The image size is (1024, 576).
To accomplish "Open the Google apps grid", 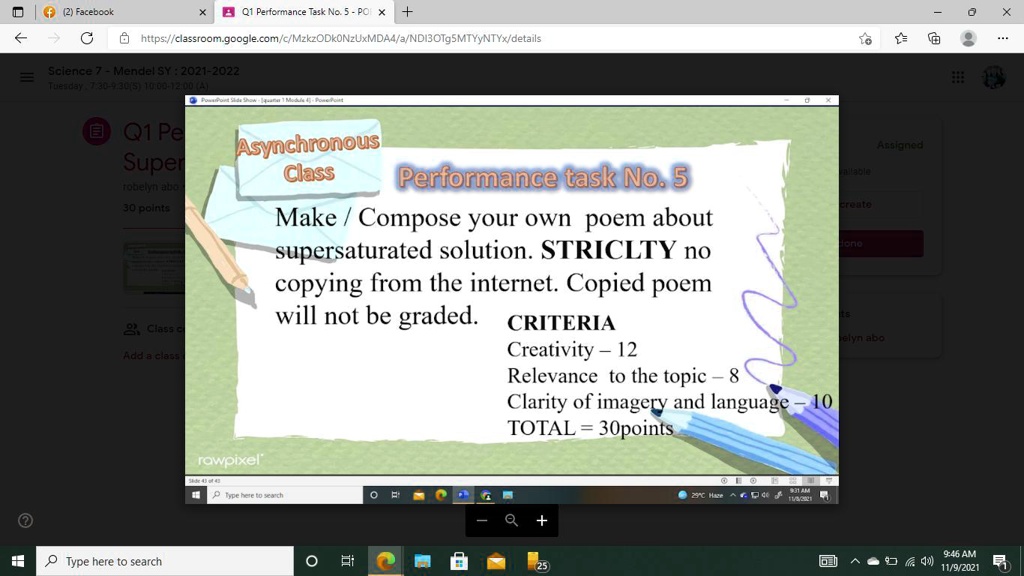I will point(958,78).
